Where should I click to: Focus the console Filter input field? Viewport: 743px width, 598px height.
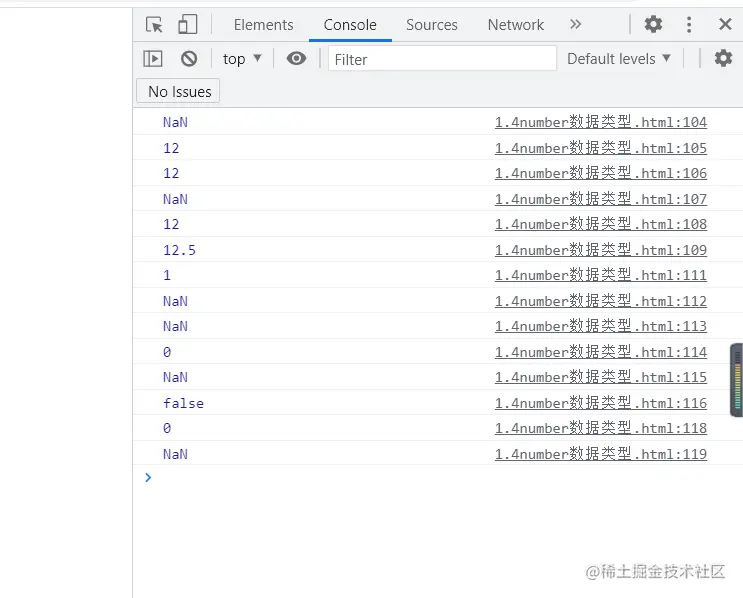click(442, 59)
